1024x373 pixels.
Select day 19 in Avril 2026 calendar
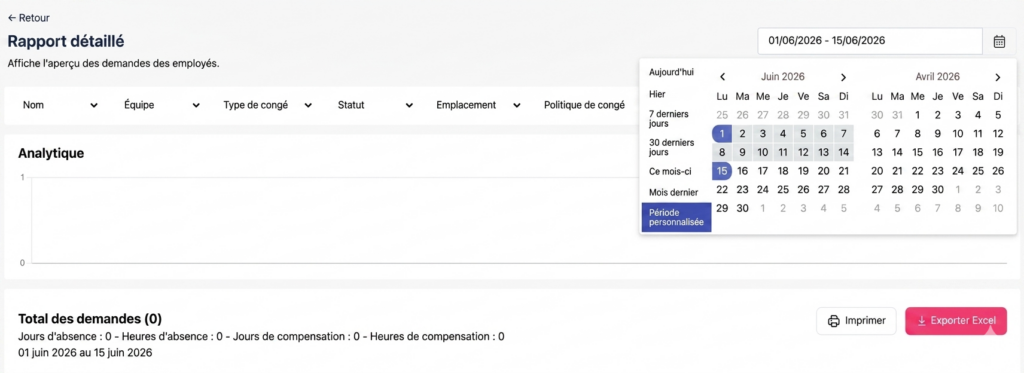(x=998, y=152)
